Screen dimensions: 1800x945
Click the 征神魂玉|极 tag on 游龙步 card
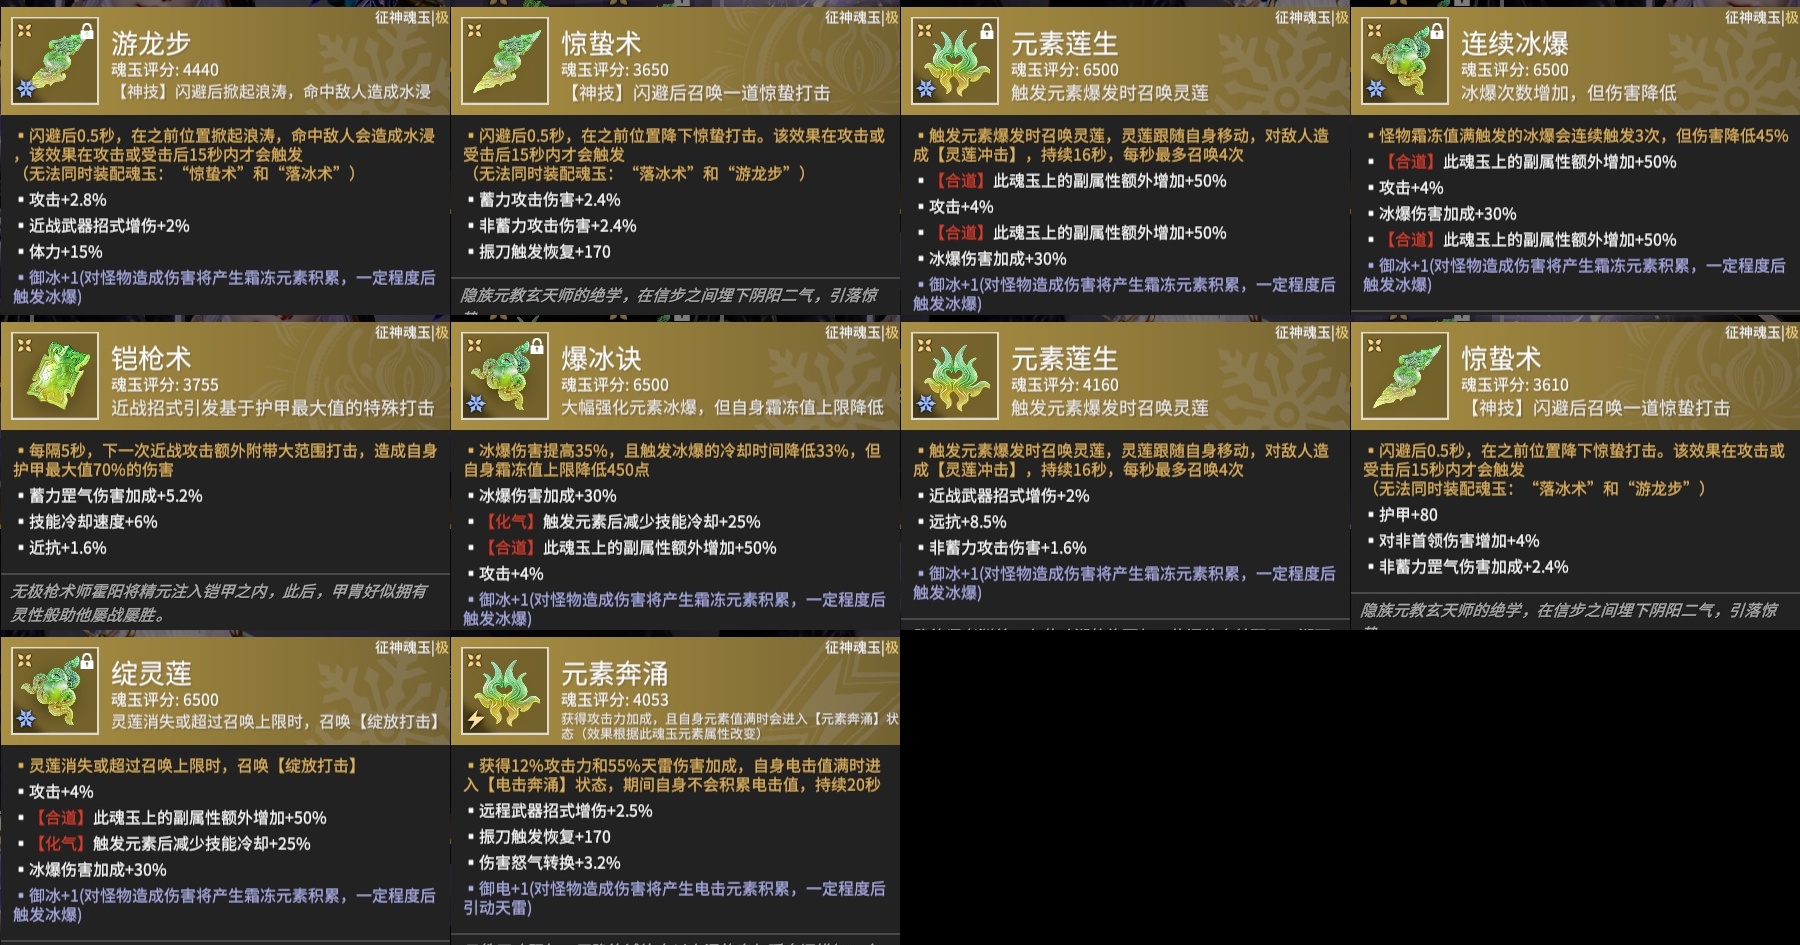[412, 17]
